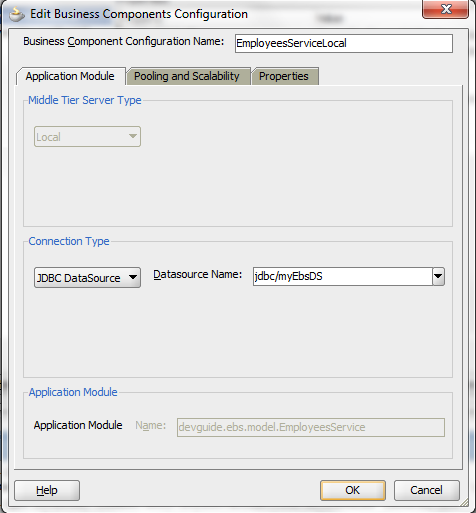The height and width of the screenshot is (513, 476).
Task: Click the devguide.ebs.model.EmployeesService name field
Action: pos(311,427)
